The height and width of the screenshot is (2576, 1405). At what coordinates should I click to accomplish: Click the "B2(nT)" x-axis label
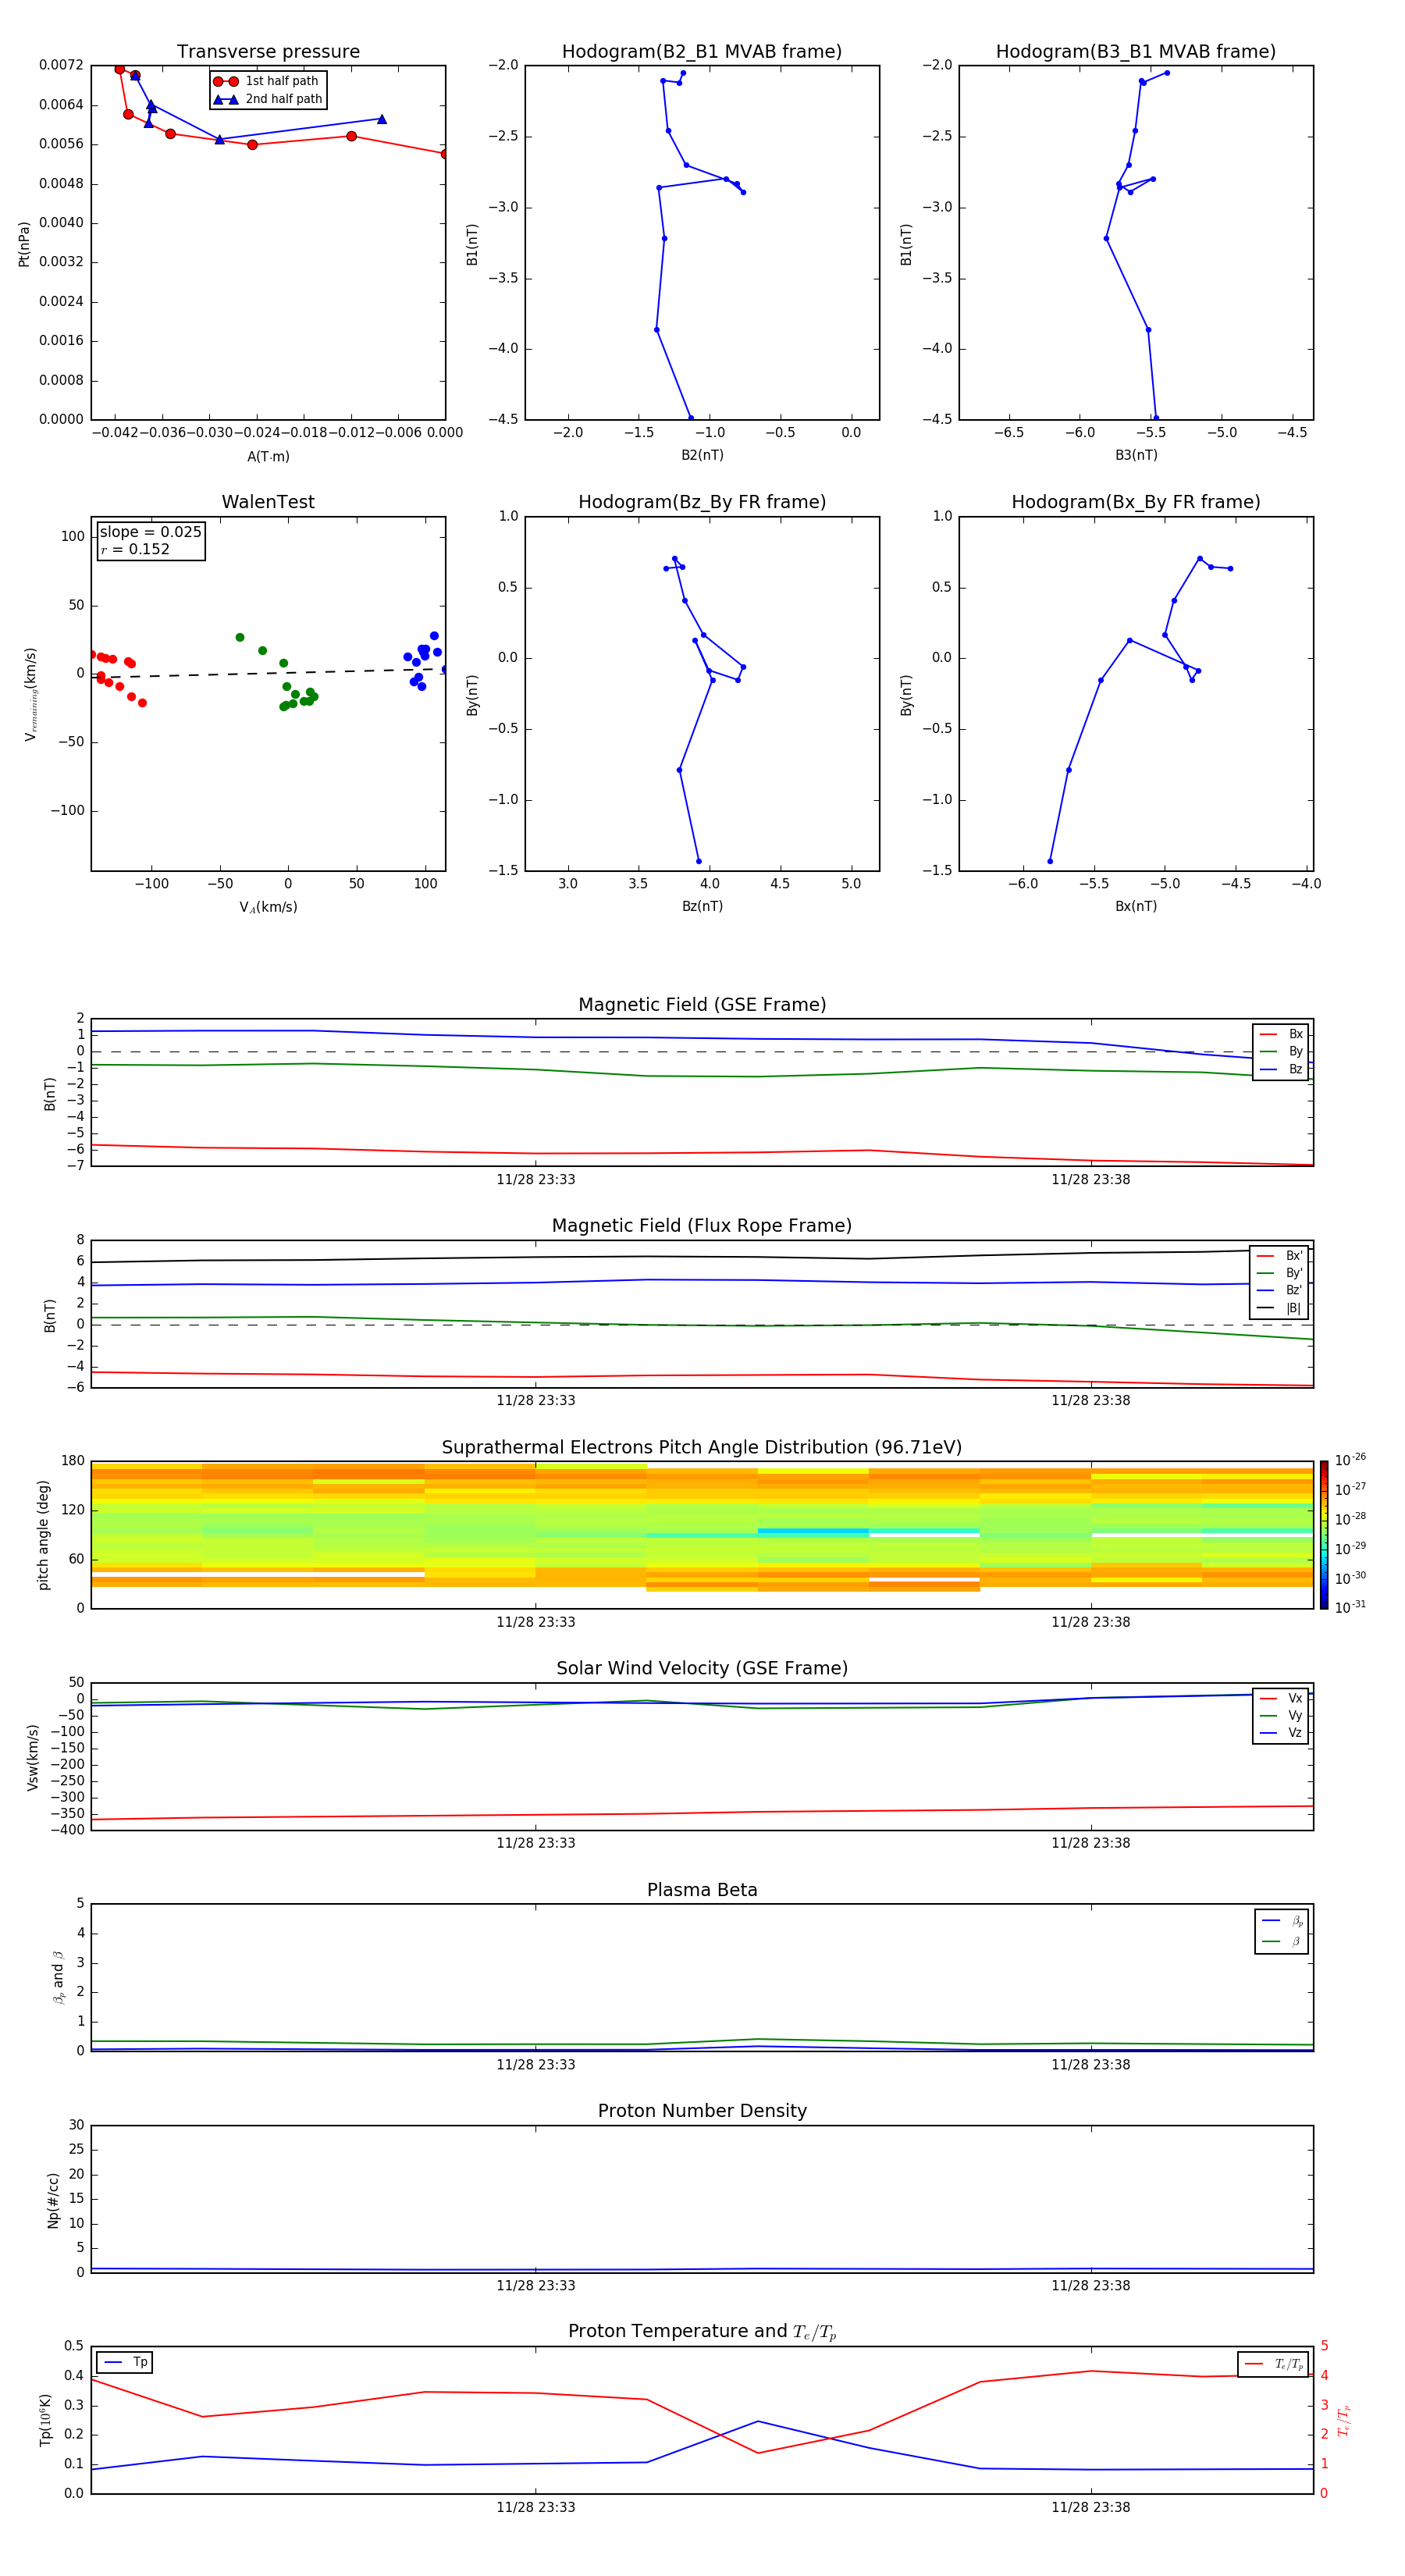(702, 455)
